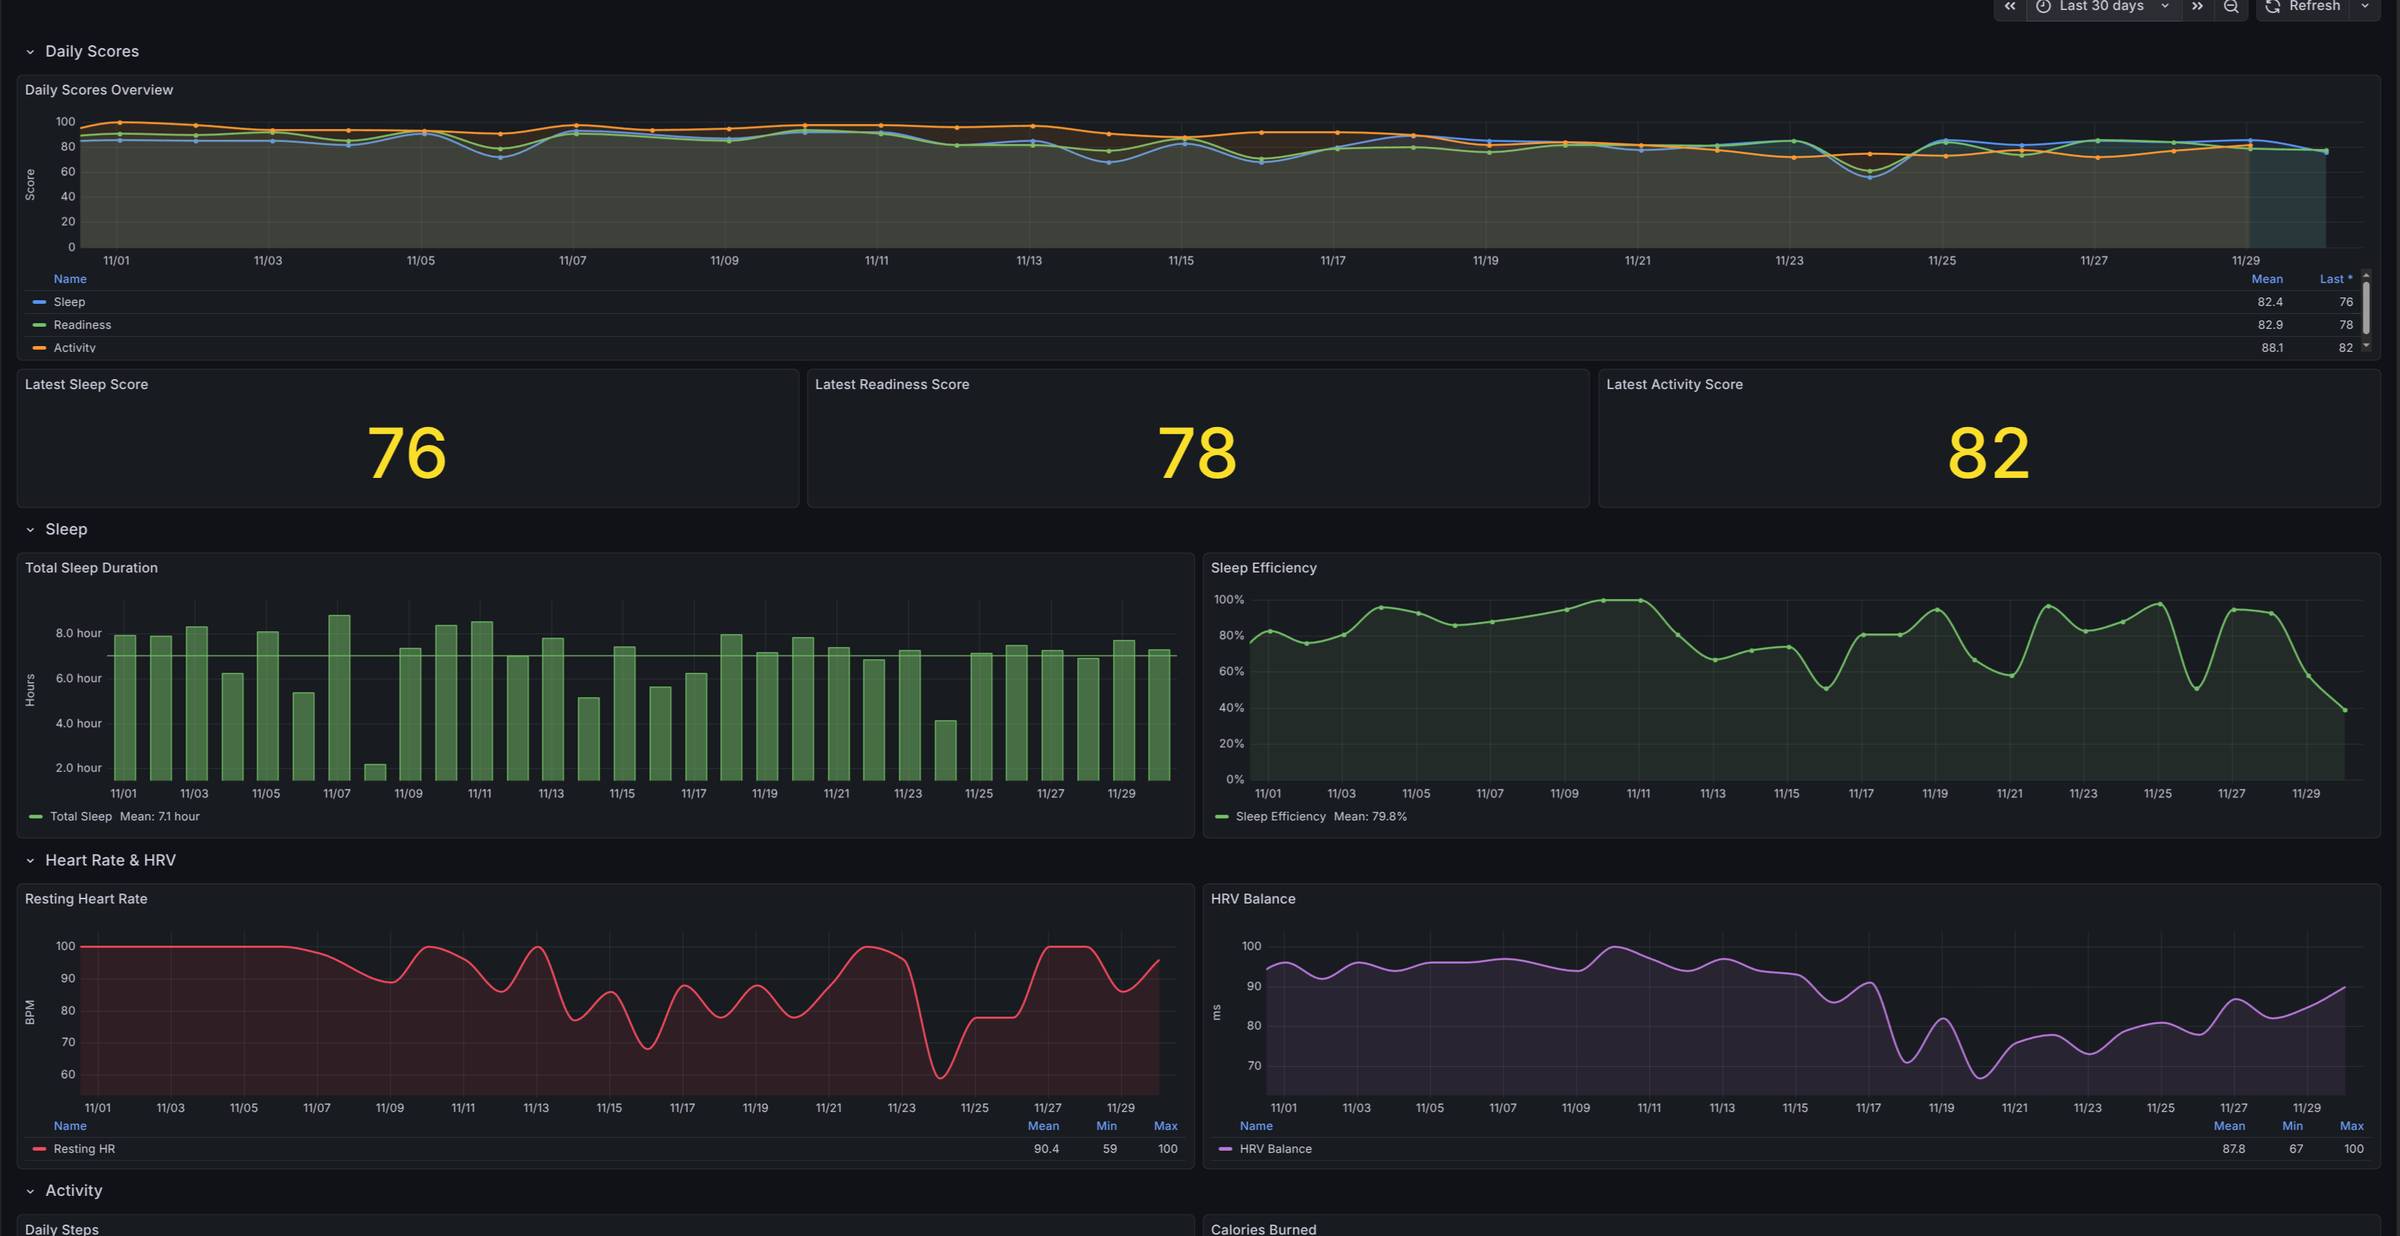Click the HRV Balance legend color swatch
This screenshot has width=2400, height=1236.
[x=1225, y=1149]
